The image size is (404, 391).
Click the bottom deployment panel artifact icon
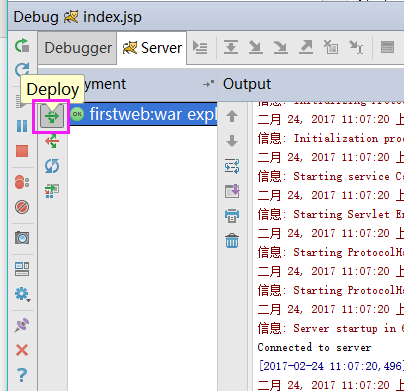[52, 191]
